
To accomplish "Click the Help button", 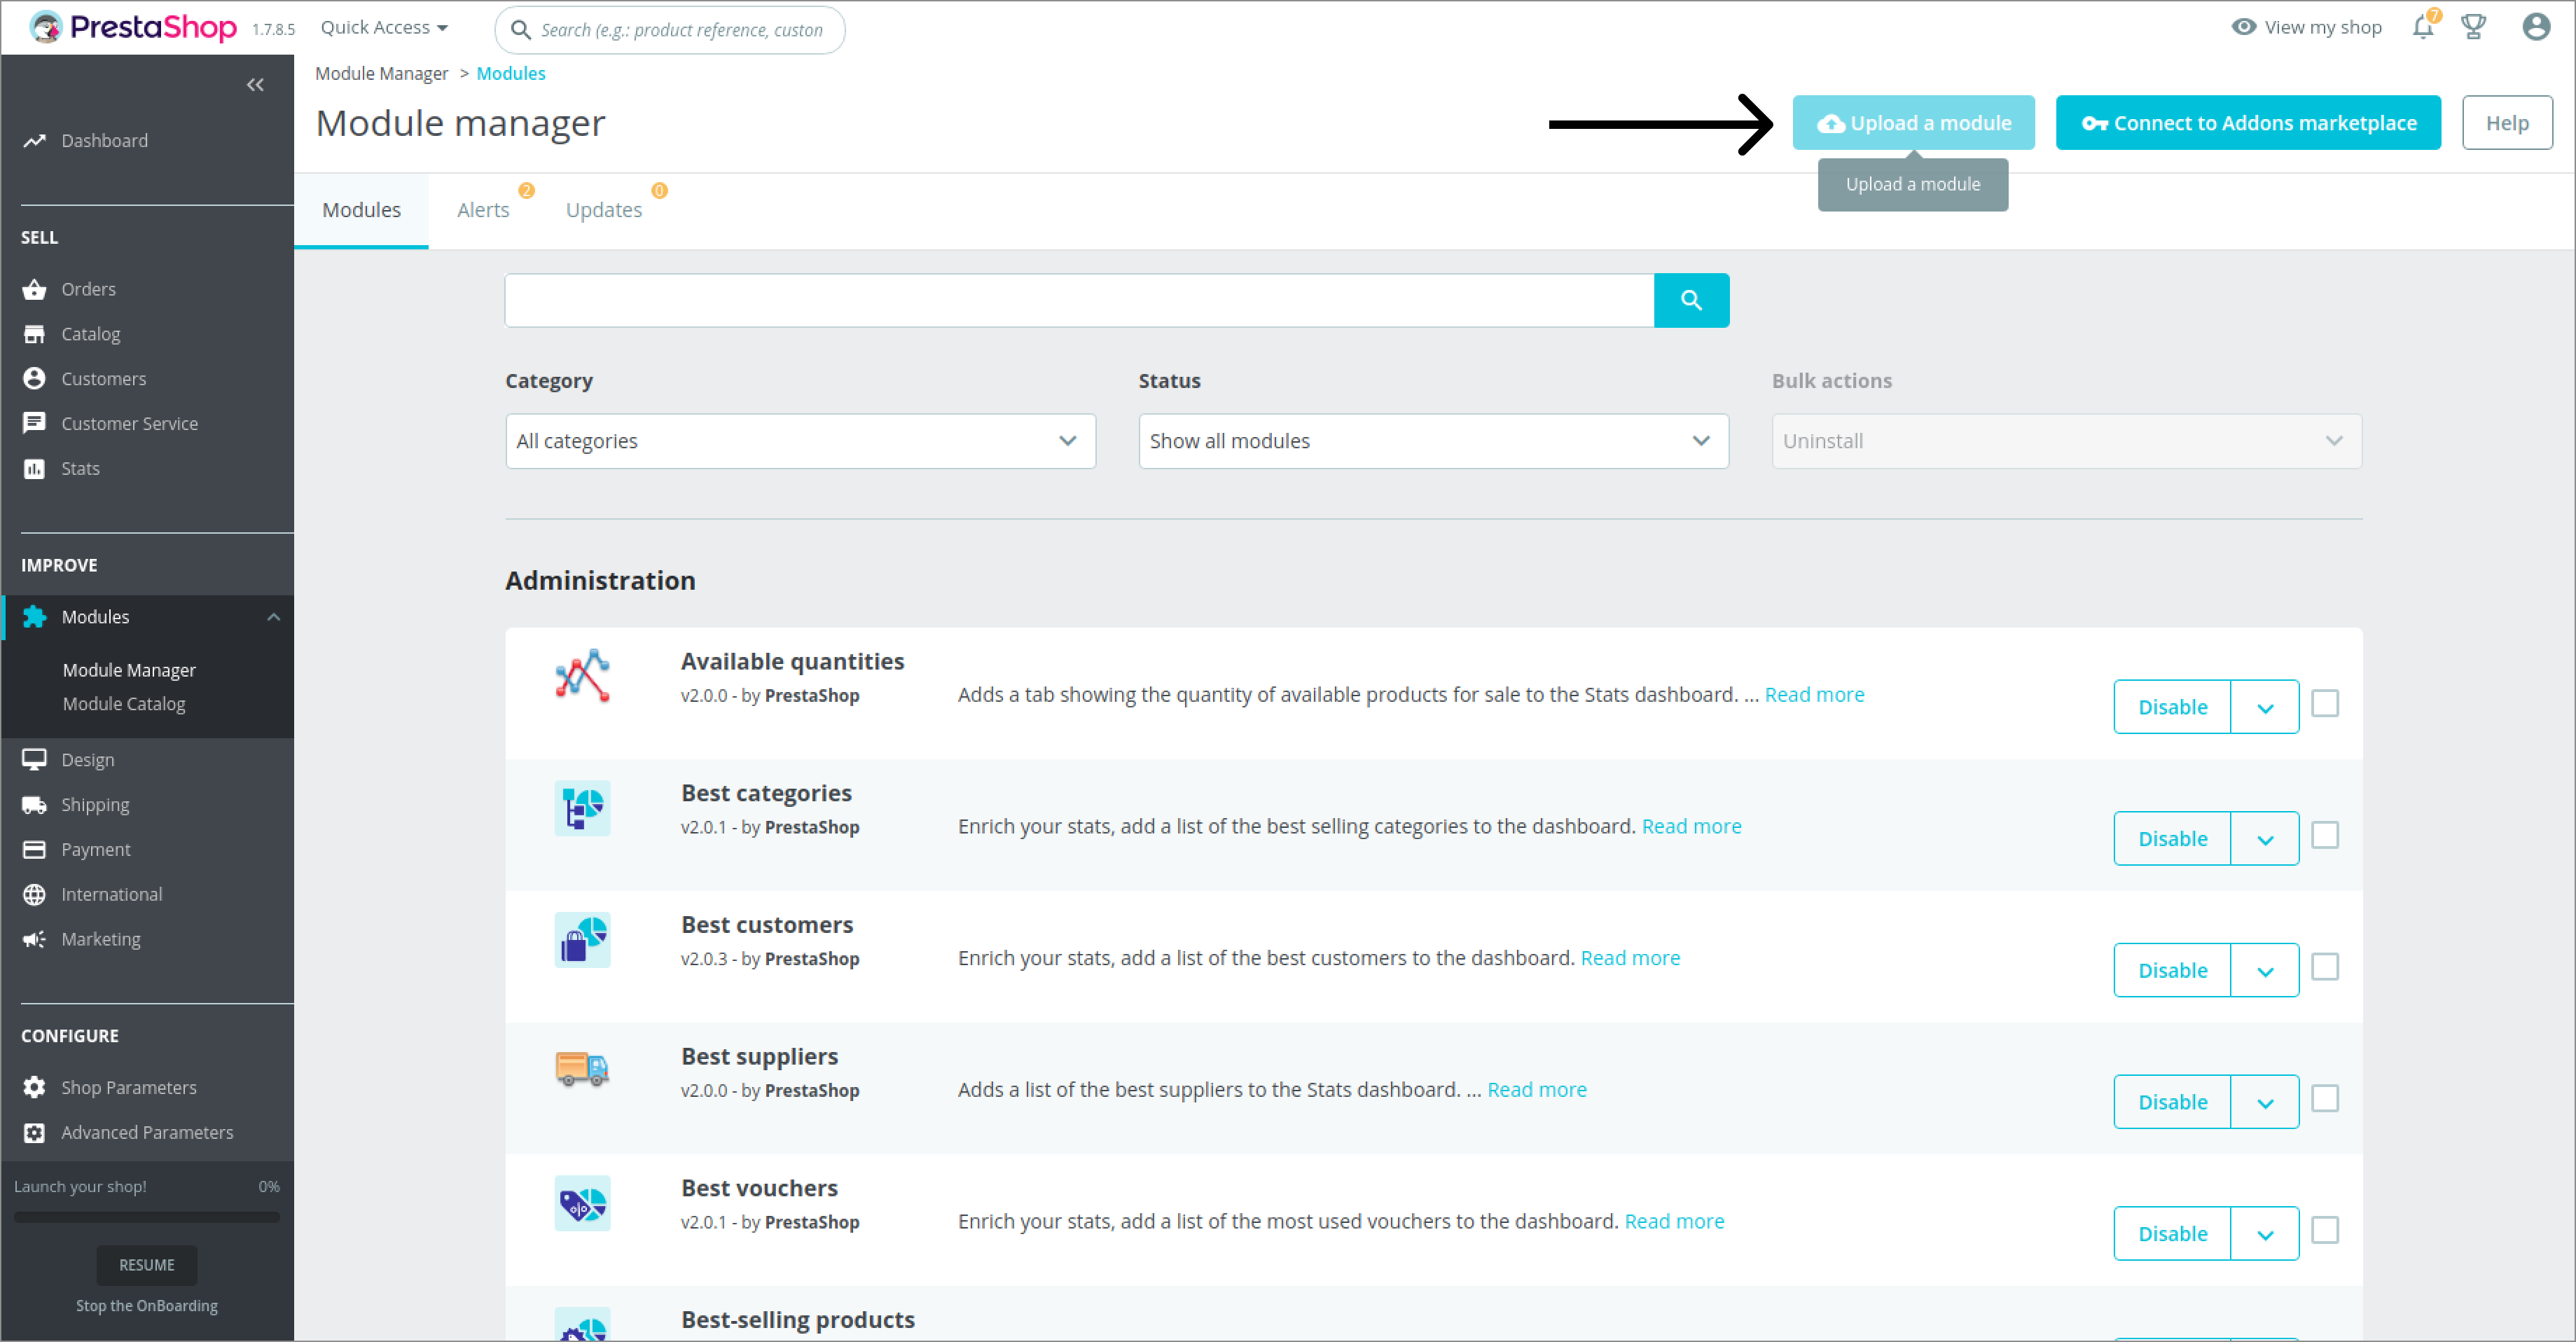I will pyautogui.click(x=2506, y=123).
